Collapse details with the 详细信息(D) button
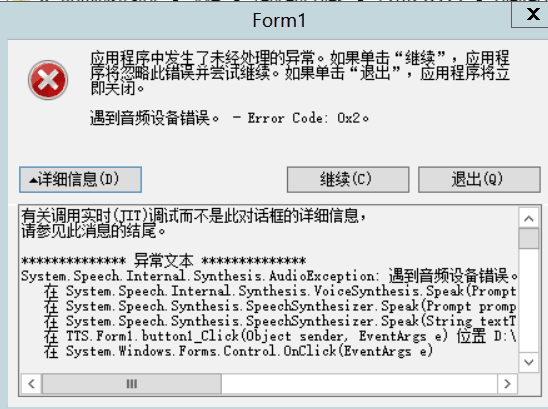This screenshot has height=409, width=548. (x=80, y=179)
